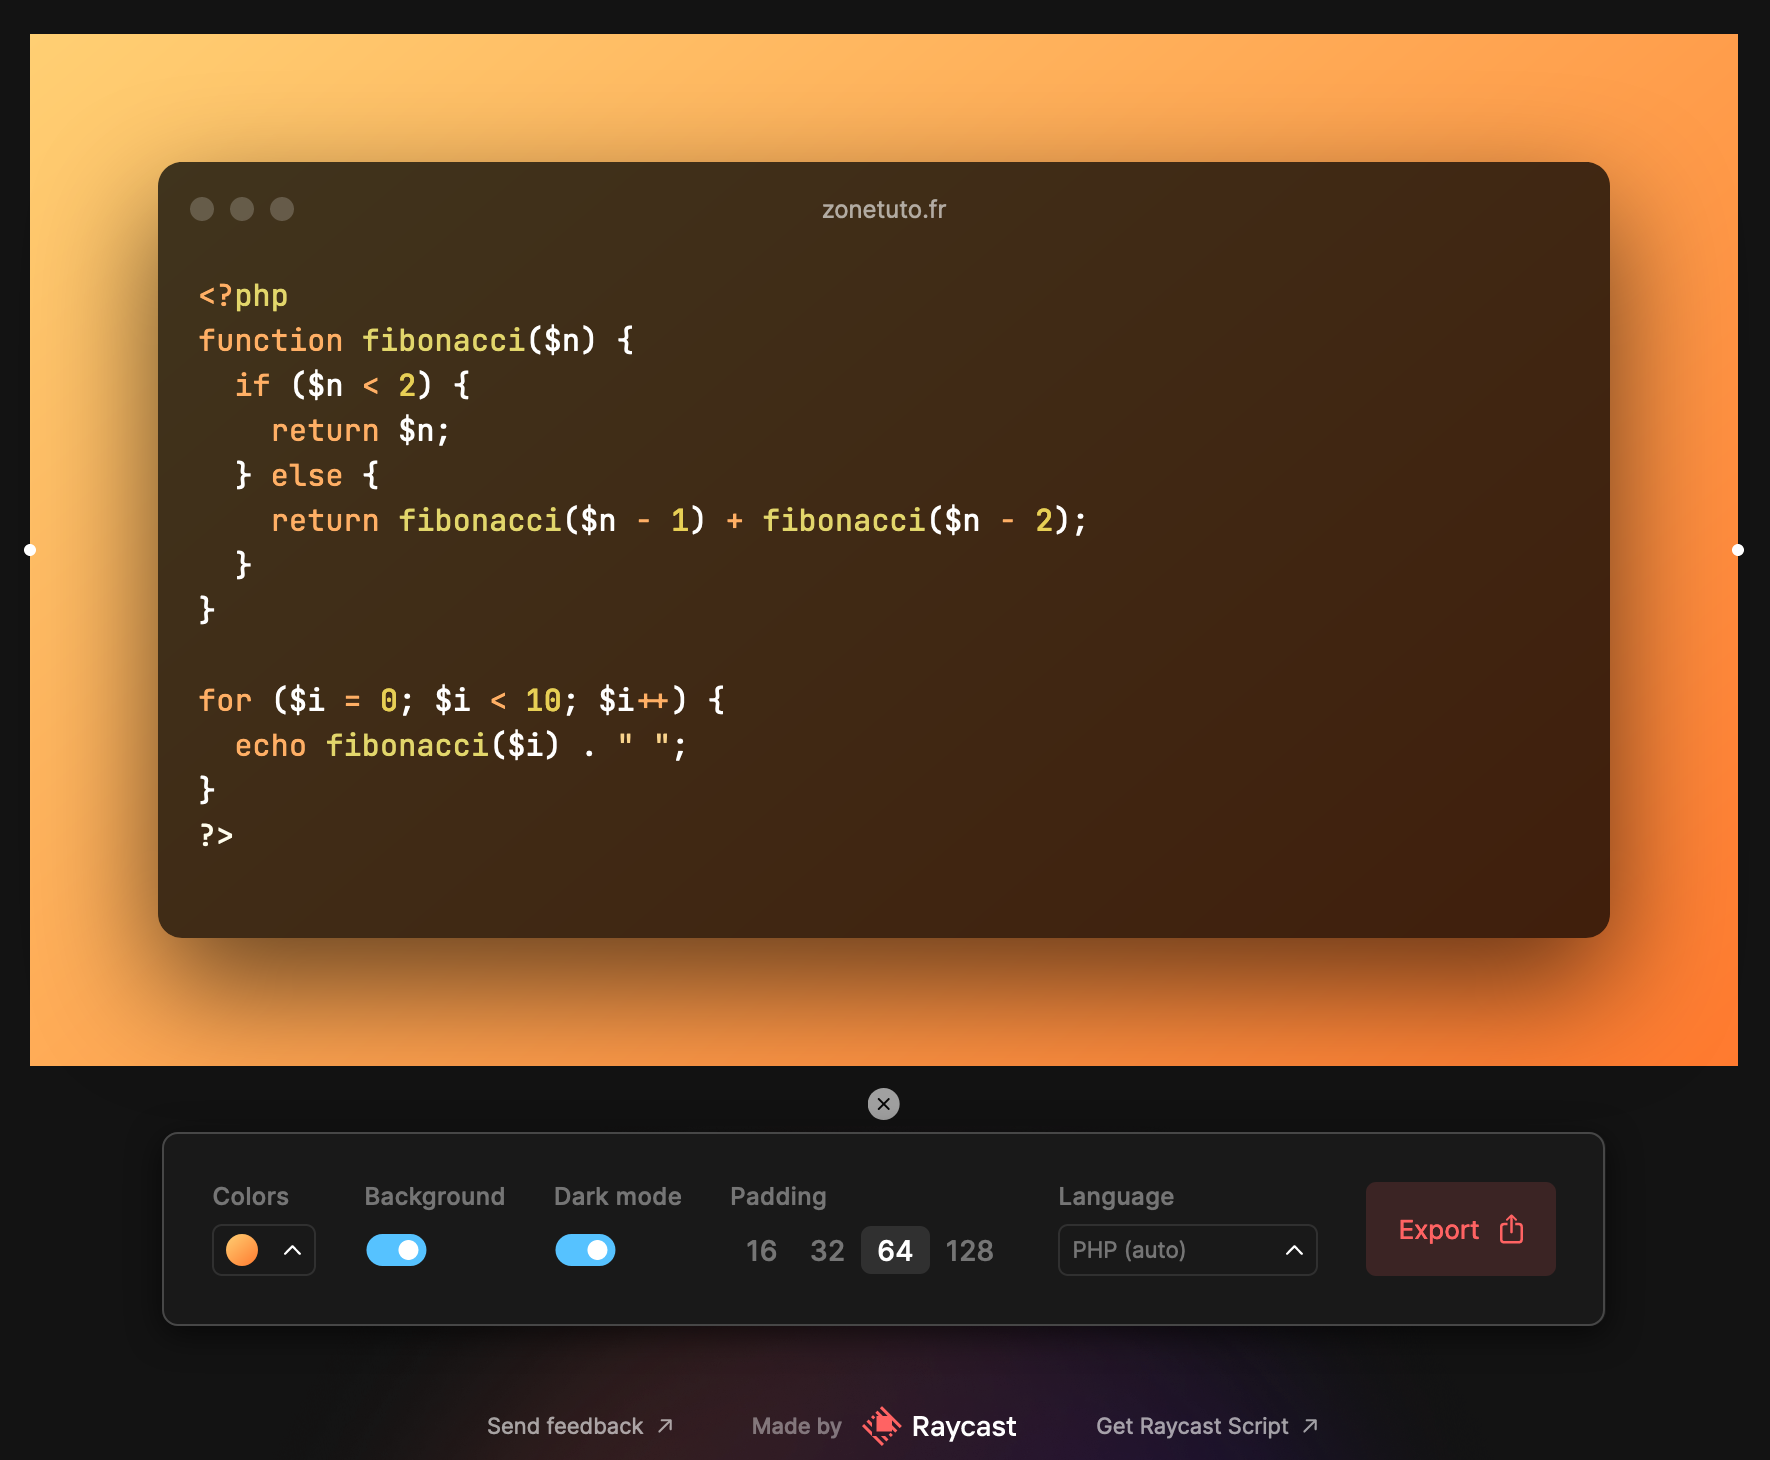Click the yellow traffic light dot
This screenshot has width=1770, height=1460.
(x=242, y=210)
